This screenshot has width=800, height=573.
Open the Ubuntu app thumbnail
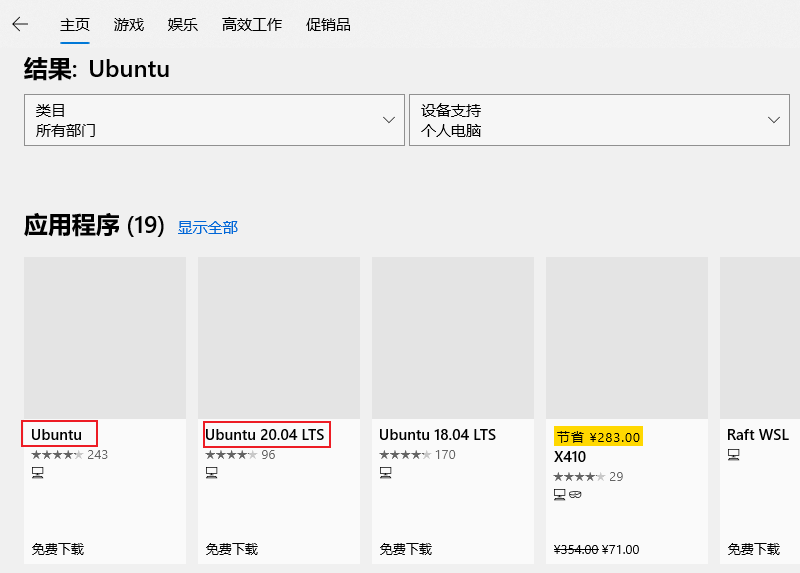[105, 338]
